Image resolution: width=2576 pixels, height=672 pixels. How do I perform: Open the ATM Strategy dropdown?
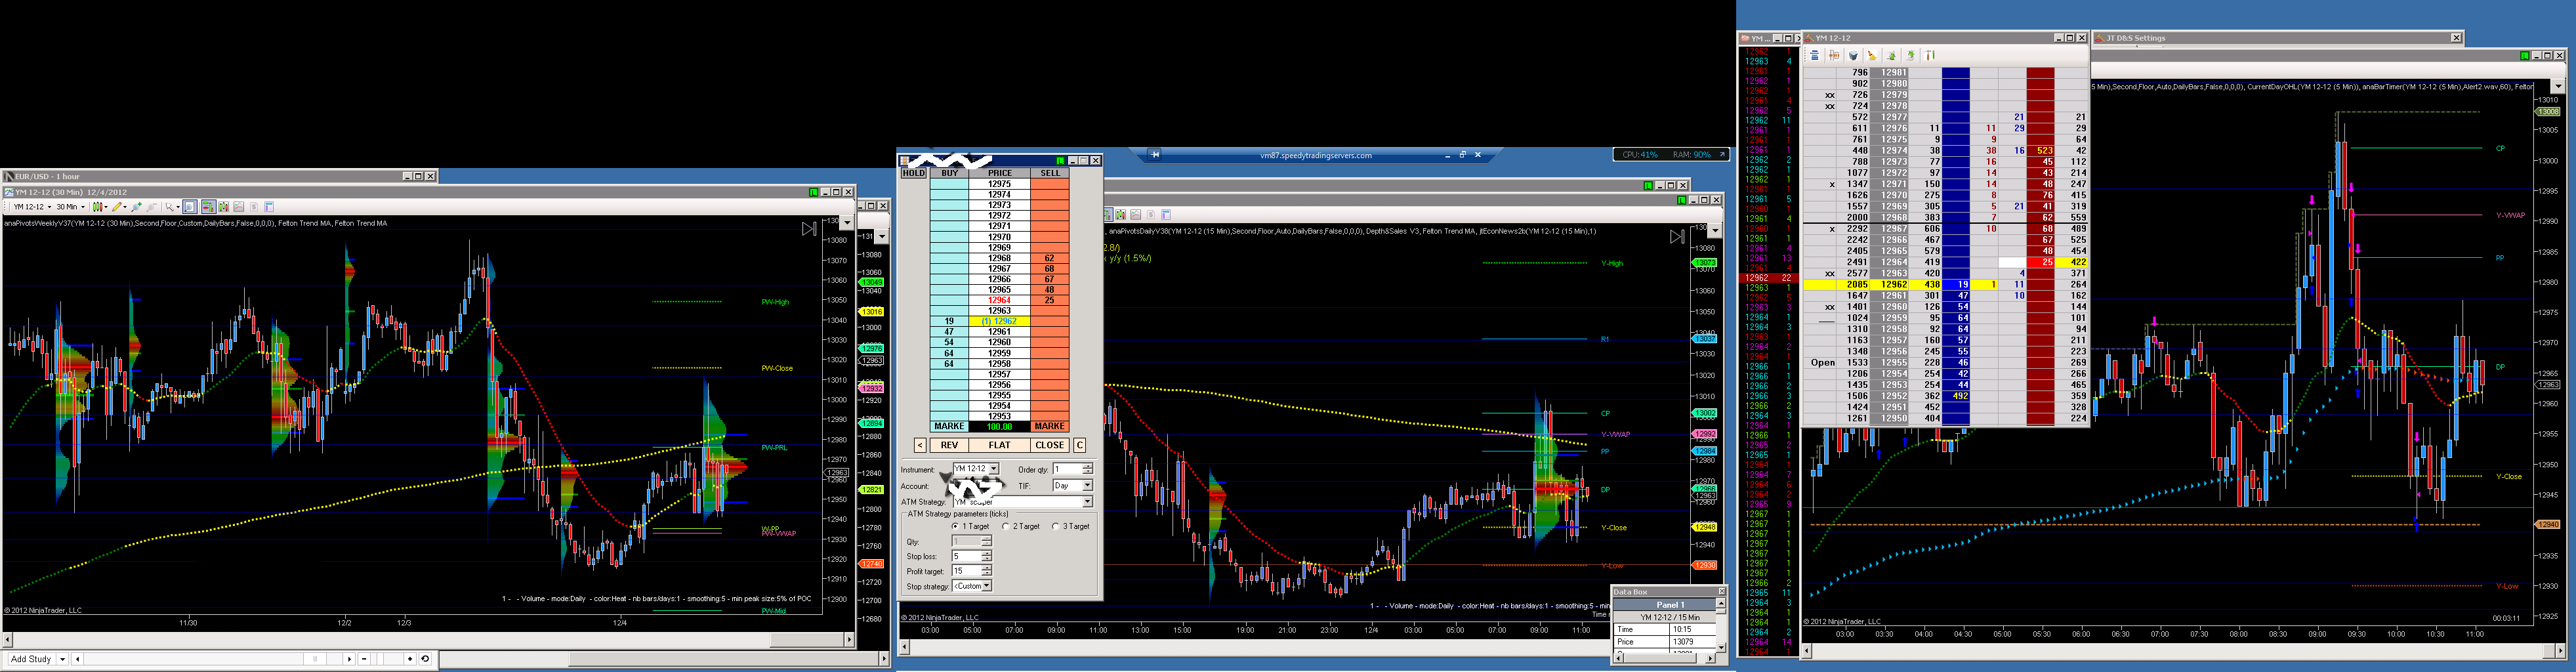(x=1023, y=501)
